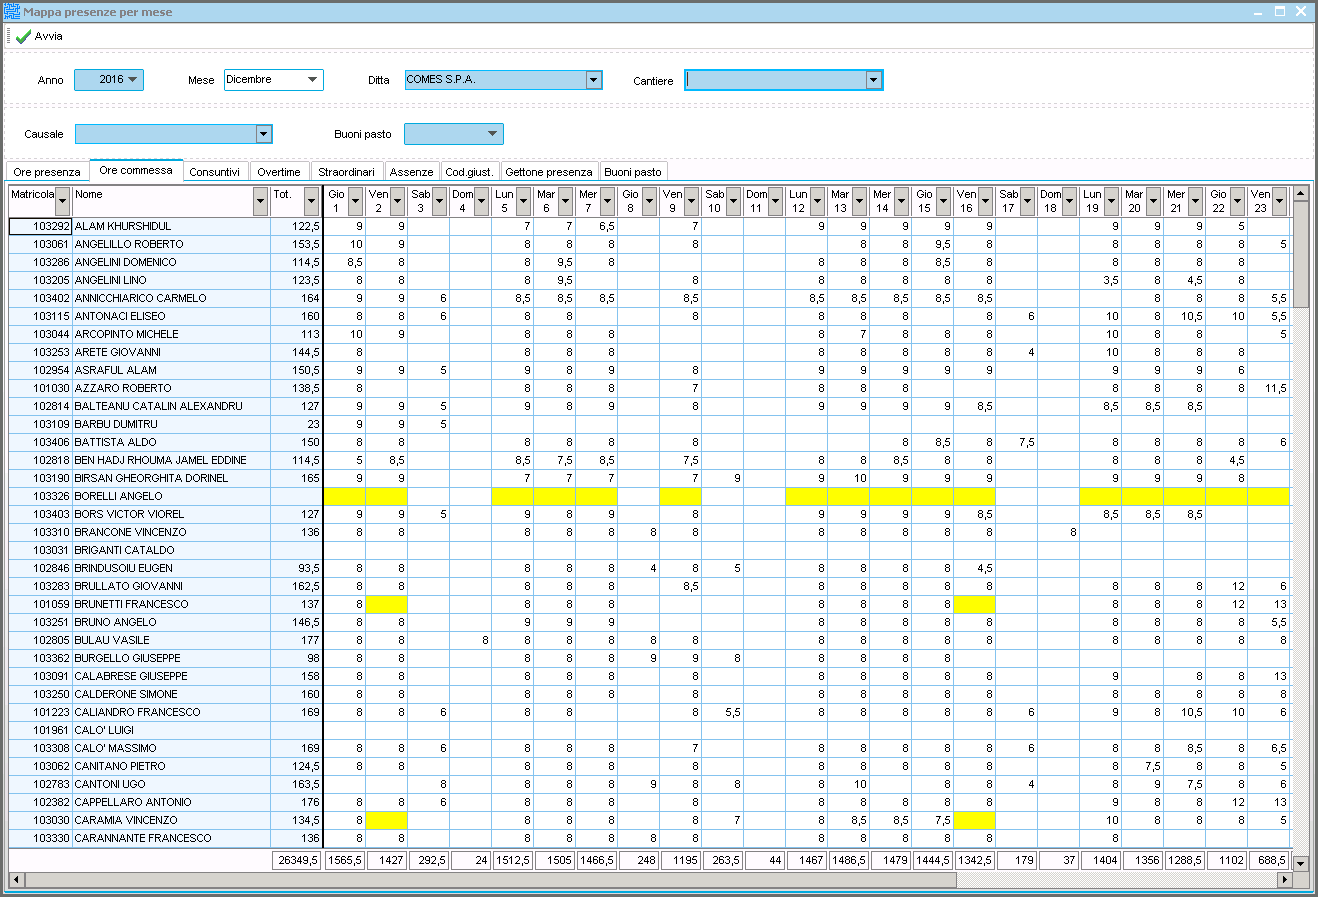This screenshot has width=1318, height=897.
Task: Click the Cantiere input field
Action: pyautogui.click(x=775, y=80)
